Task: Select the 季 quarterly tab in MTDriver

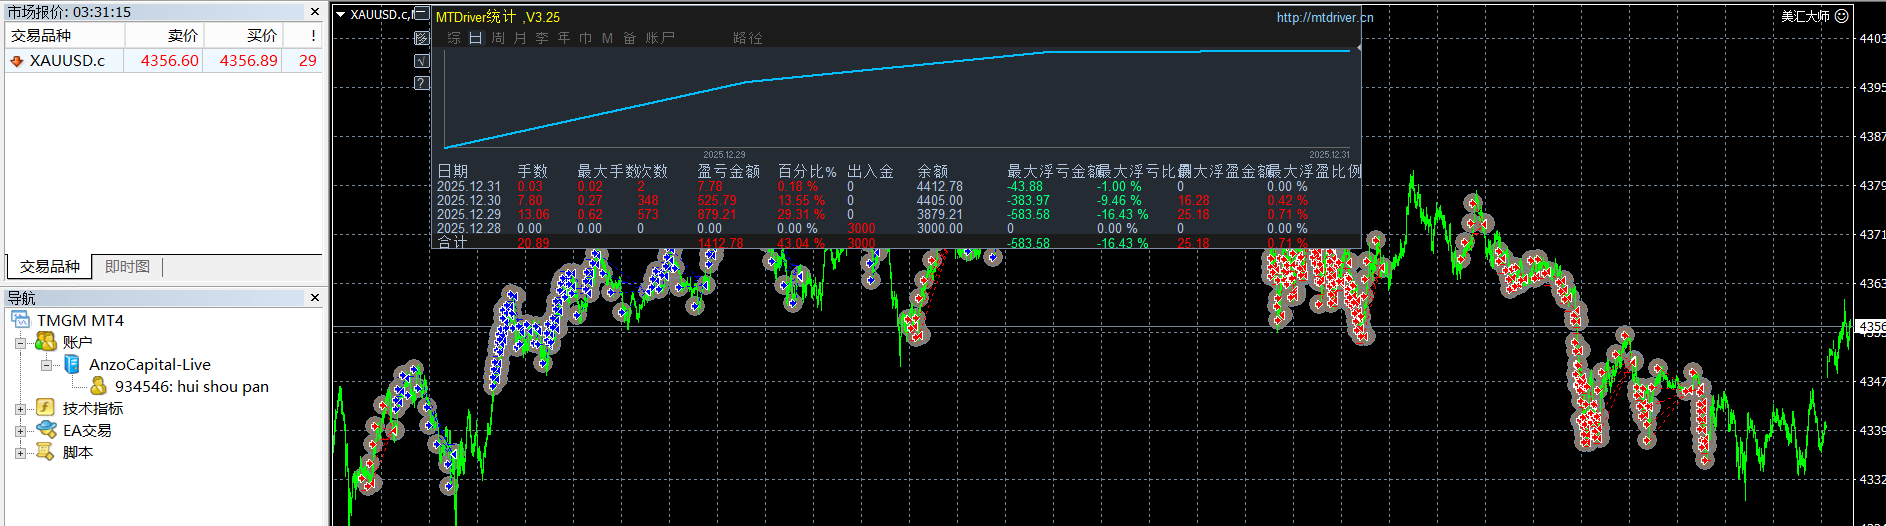Action: [x=542, y=38]
